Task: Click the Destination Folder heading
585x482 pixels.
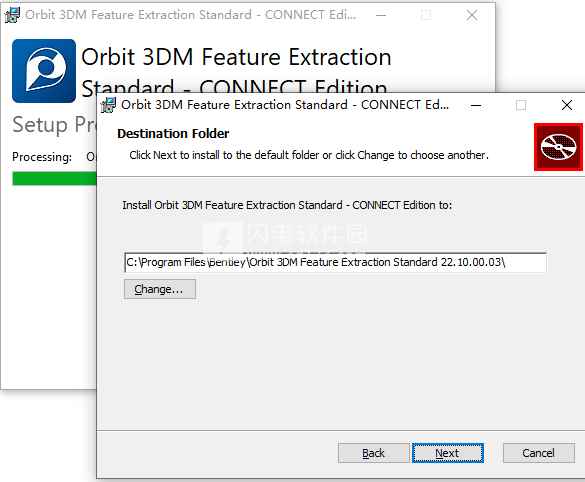Action: click(173, 134)
